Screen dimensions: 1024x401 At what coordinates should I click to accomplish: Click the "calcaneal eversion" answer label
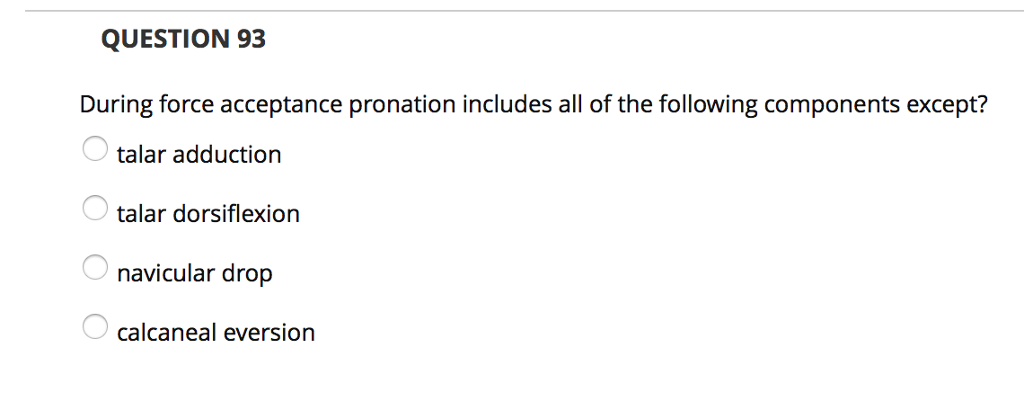coord(215,333)
